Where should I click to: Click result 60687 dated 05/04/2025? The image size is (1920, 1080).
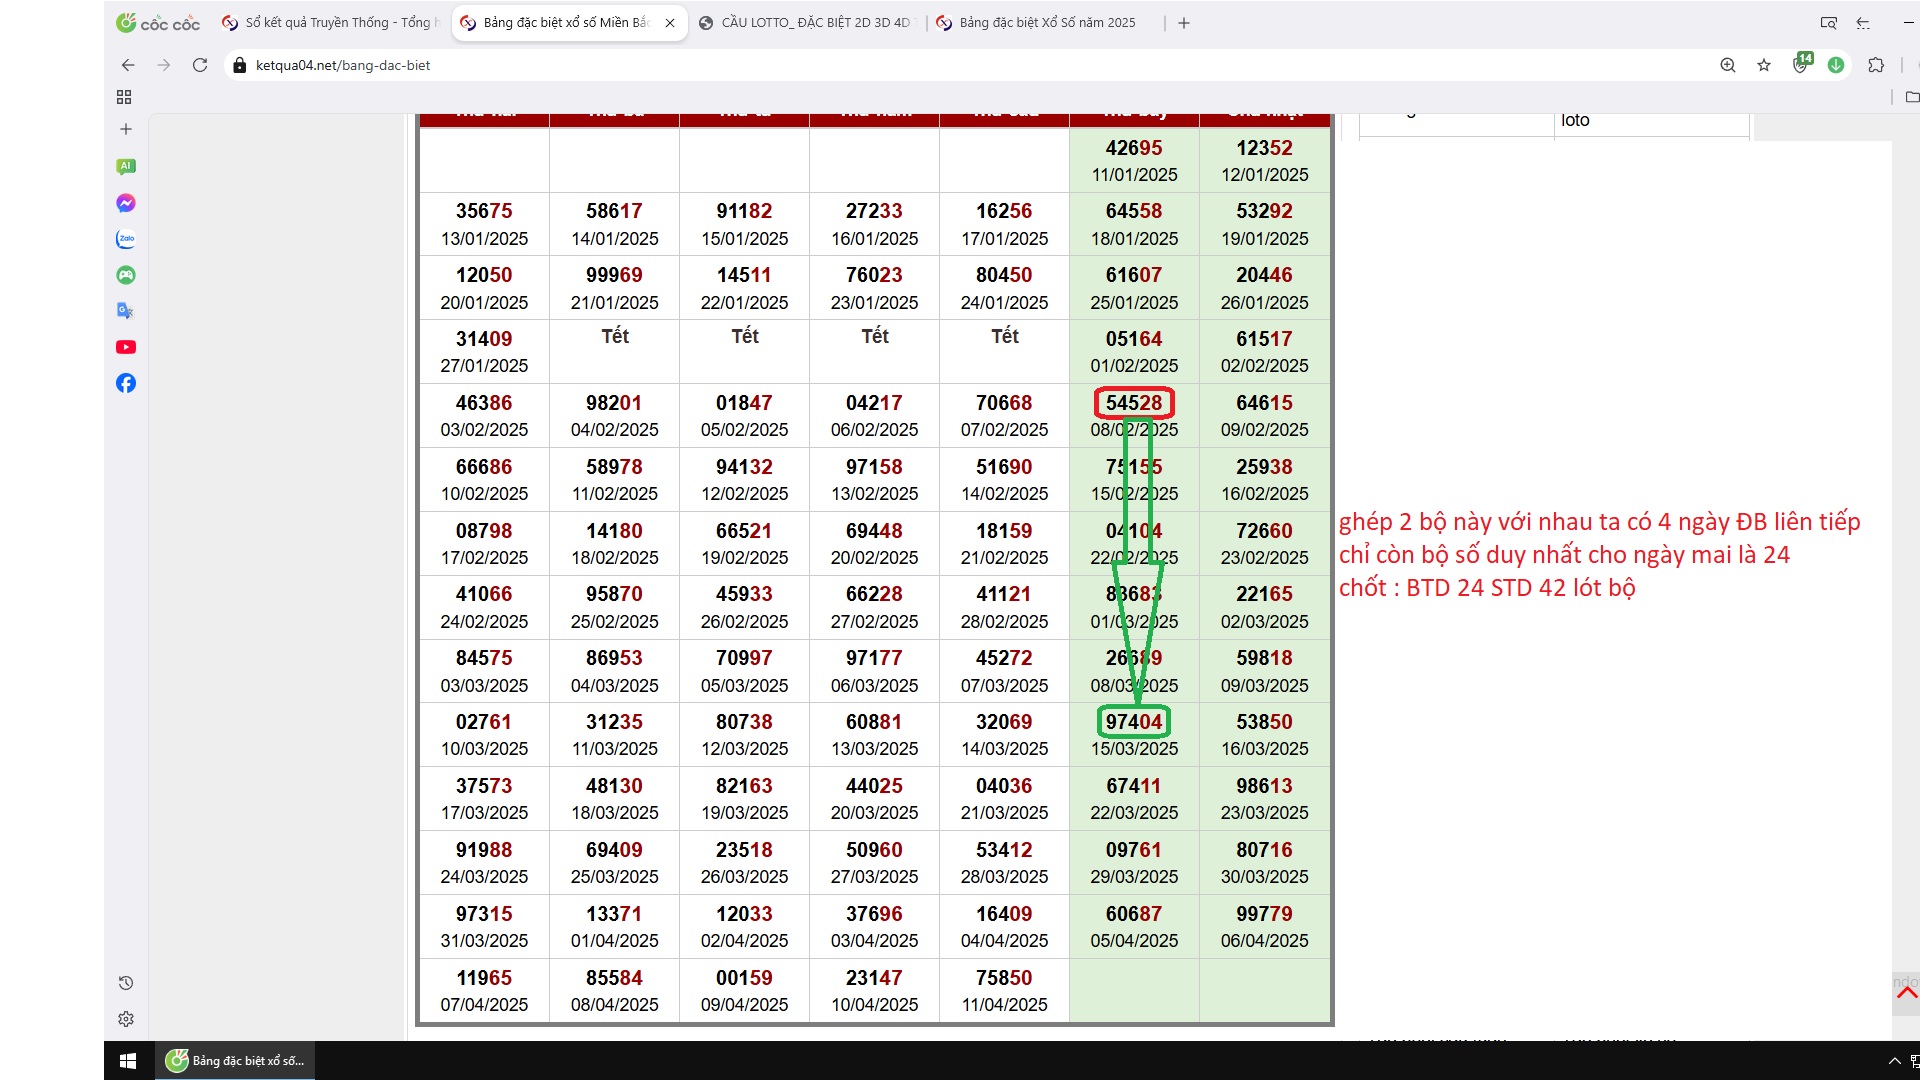pos(1134,914)
